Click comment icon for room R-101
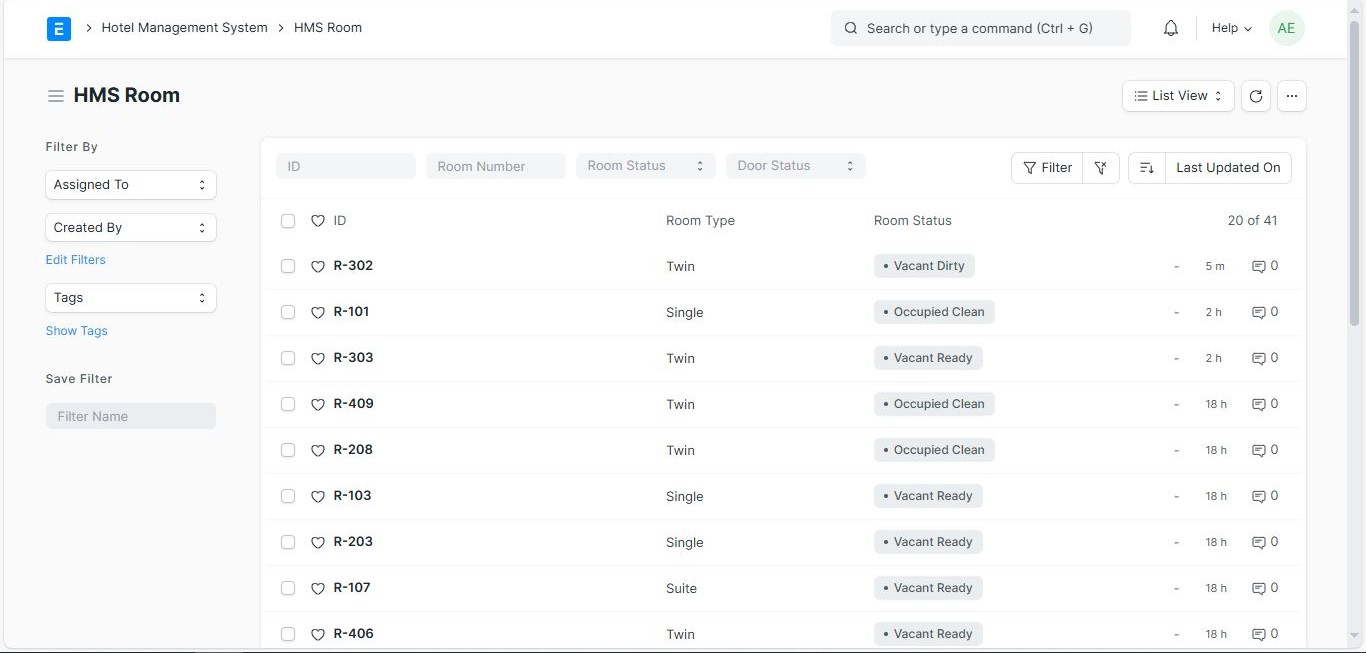This screenshot has width=1366, height=653. (1259, 312)
